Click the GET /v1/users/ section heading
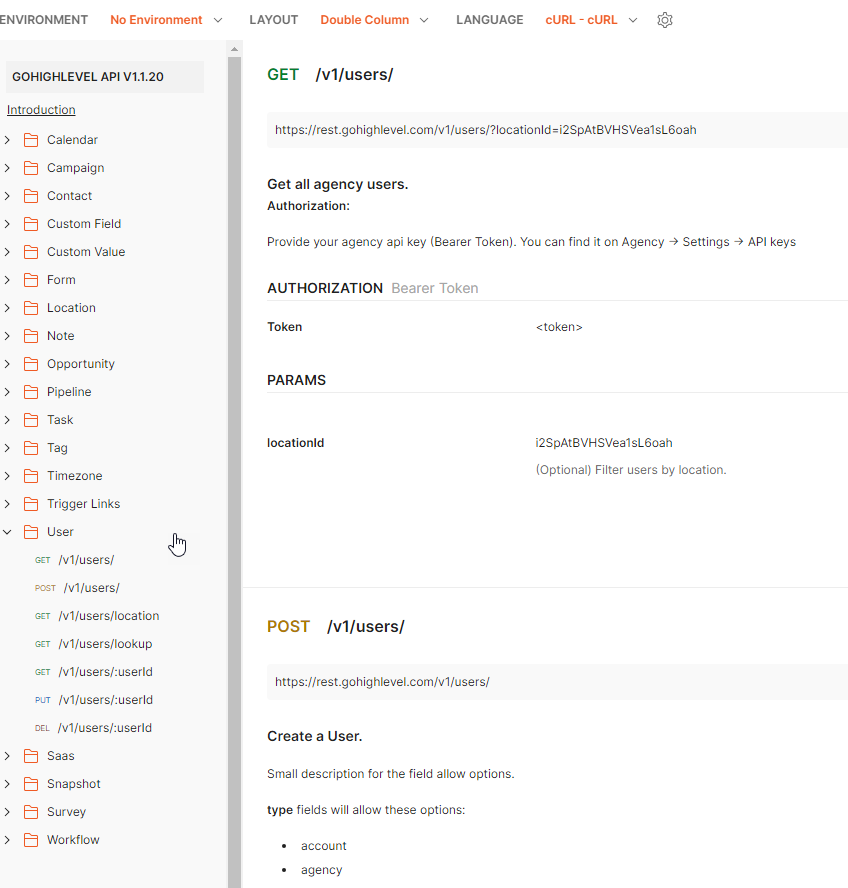Viewport: 848px width, 888px height. click(330, 75)
